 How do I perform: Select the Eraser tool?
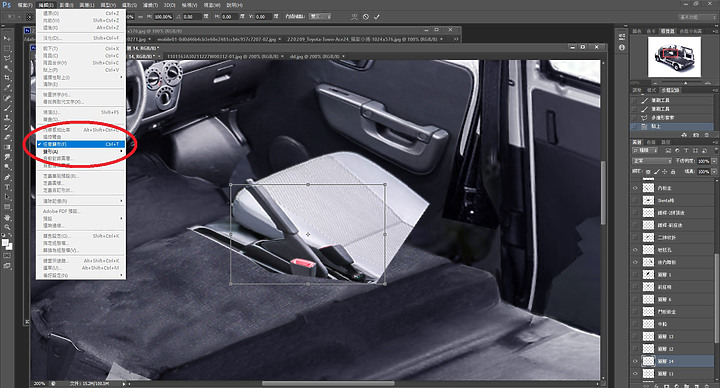coord(7,137)
